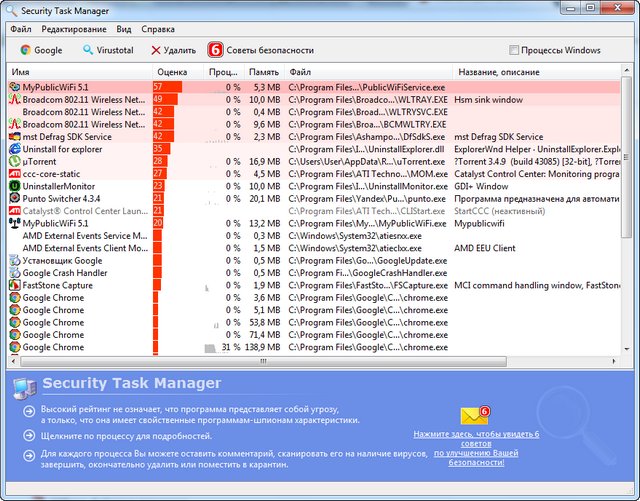Click the red X Delete icon
The image size is (640, 501).
tap(155, 50)
